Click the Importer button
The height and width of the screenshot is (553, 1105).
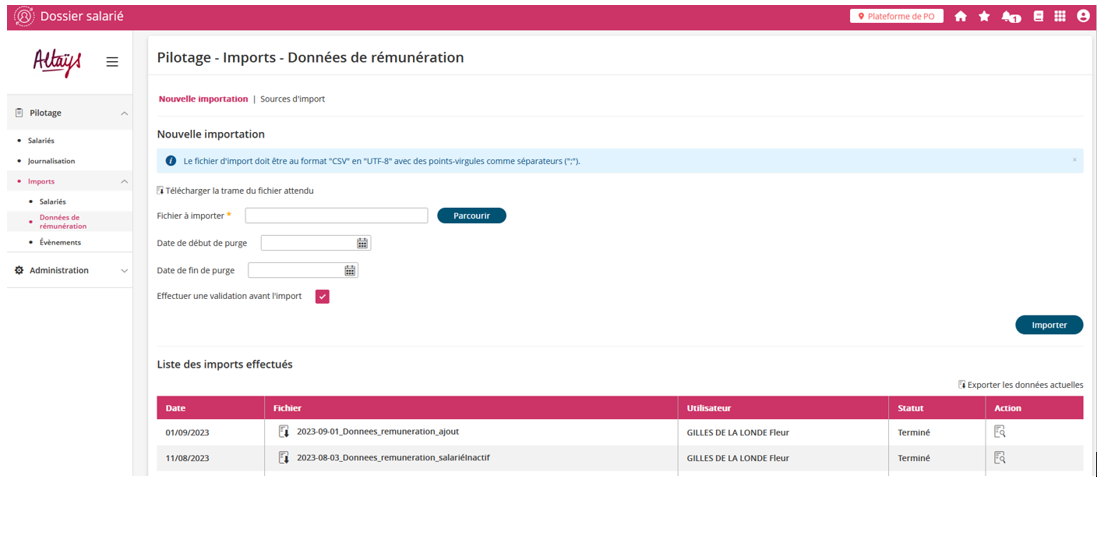click(x=1048, y=325)
